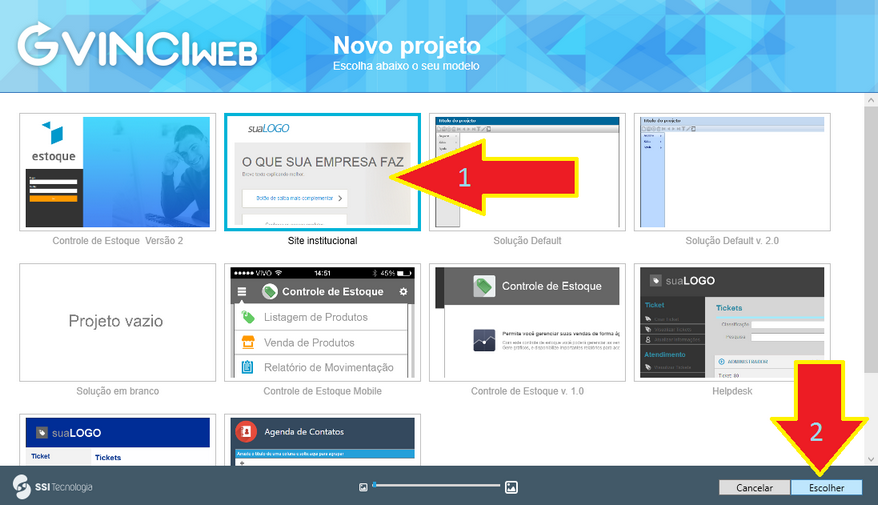Click the SSI Tecnologia logo

click(53, 487)
